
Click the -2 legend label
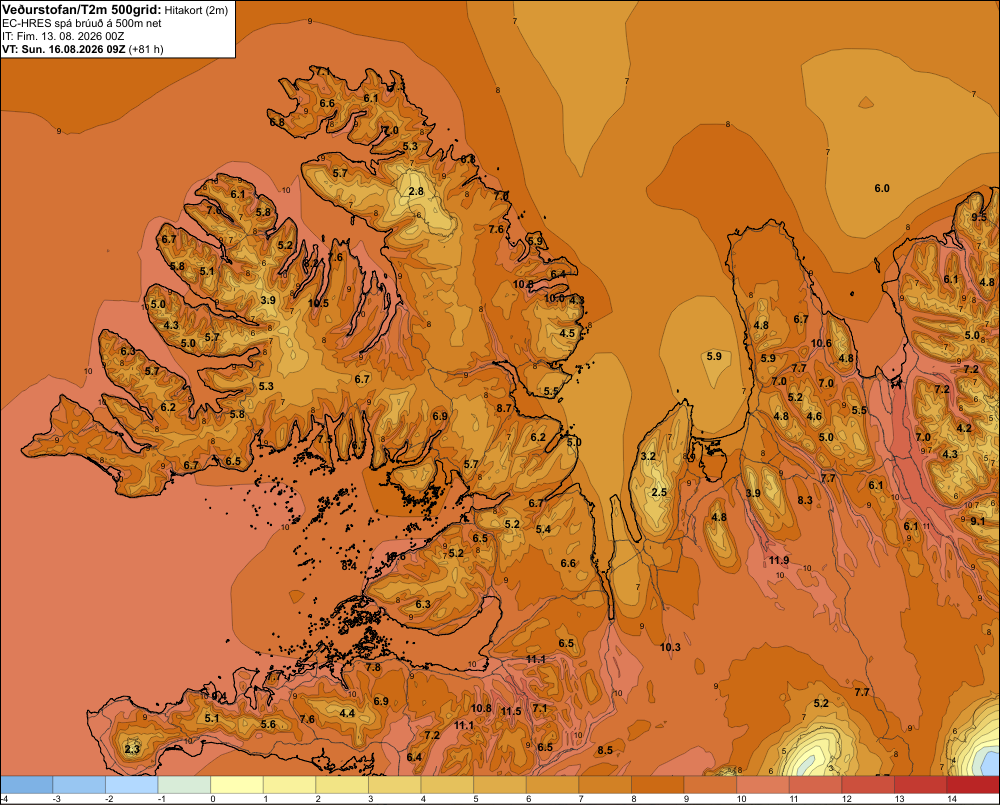point(109,799)
